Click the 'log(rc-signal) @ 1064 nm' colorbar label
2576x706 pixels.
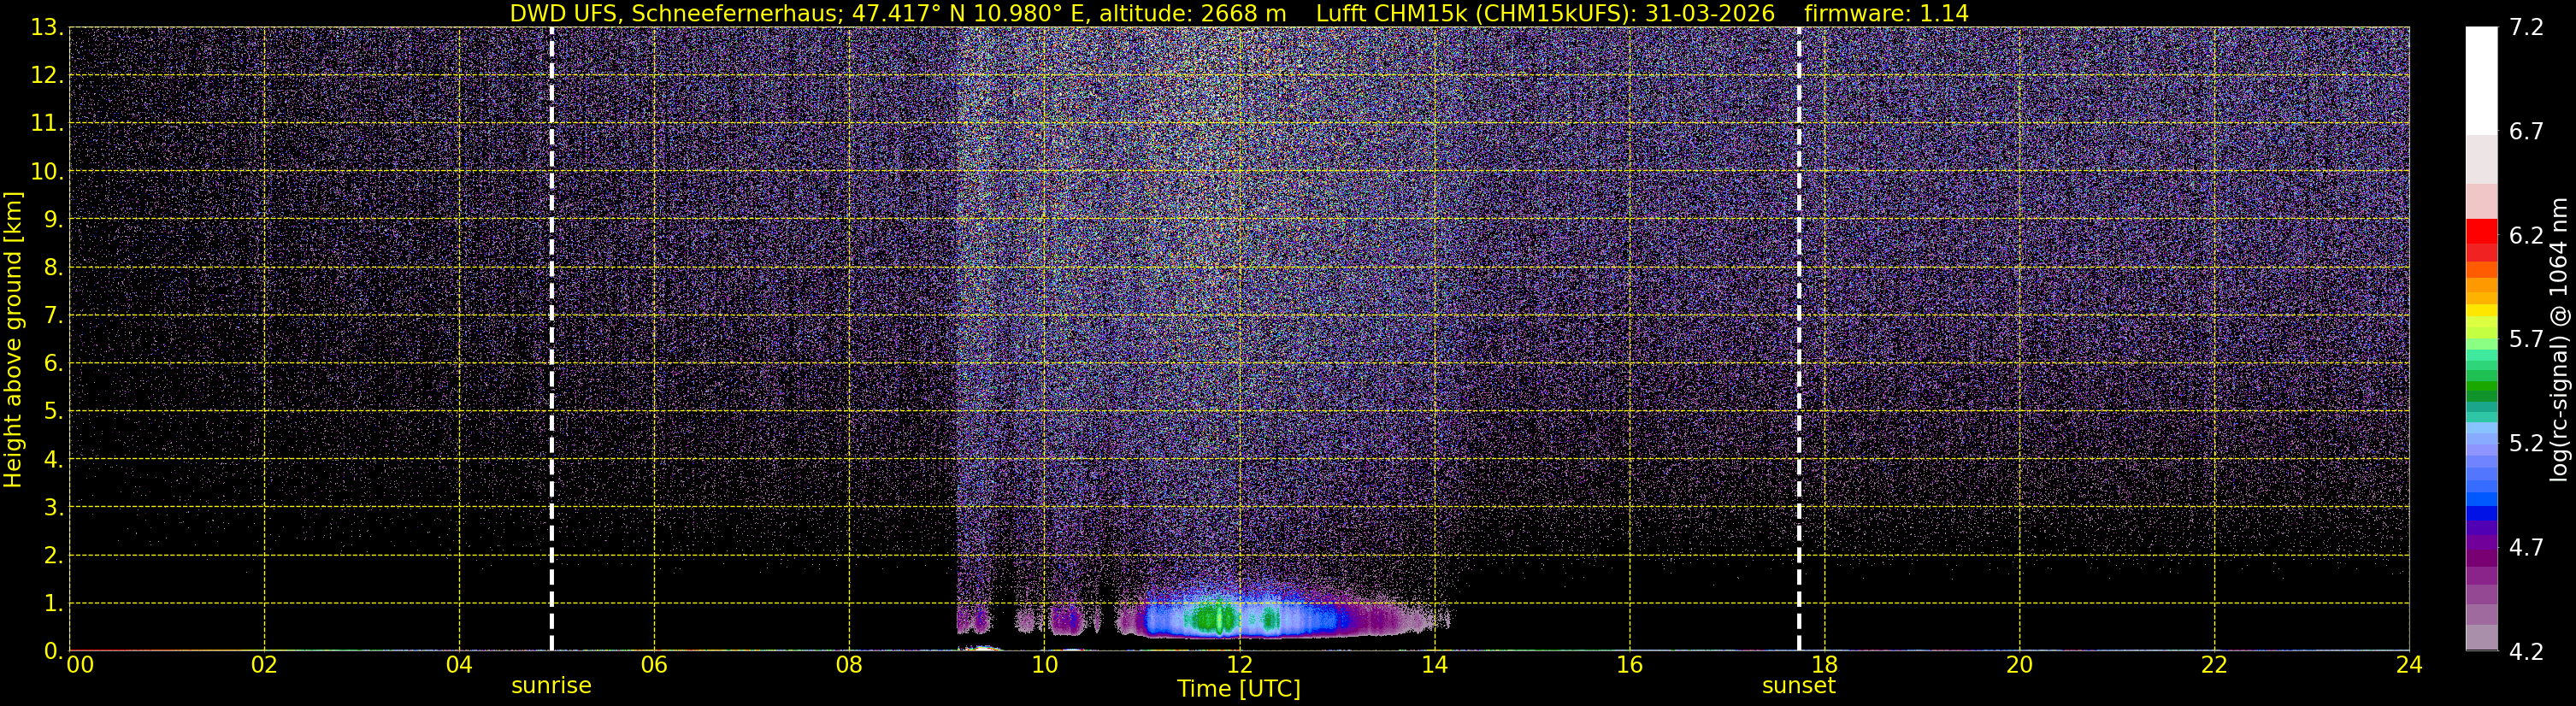tap(2558, 339)
